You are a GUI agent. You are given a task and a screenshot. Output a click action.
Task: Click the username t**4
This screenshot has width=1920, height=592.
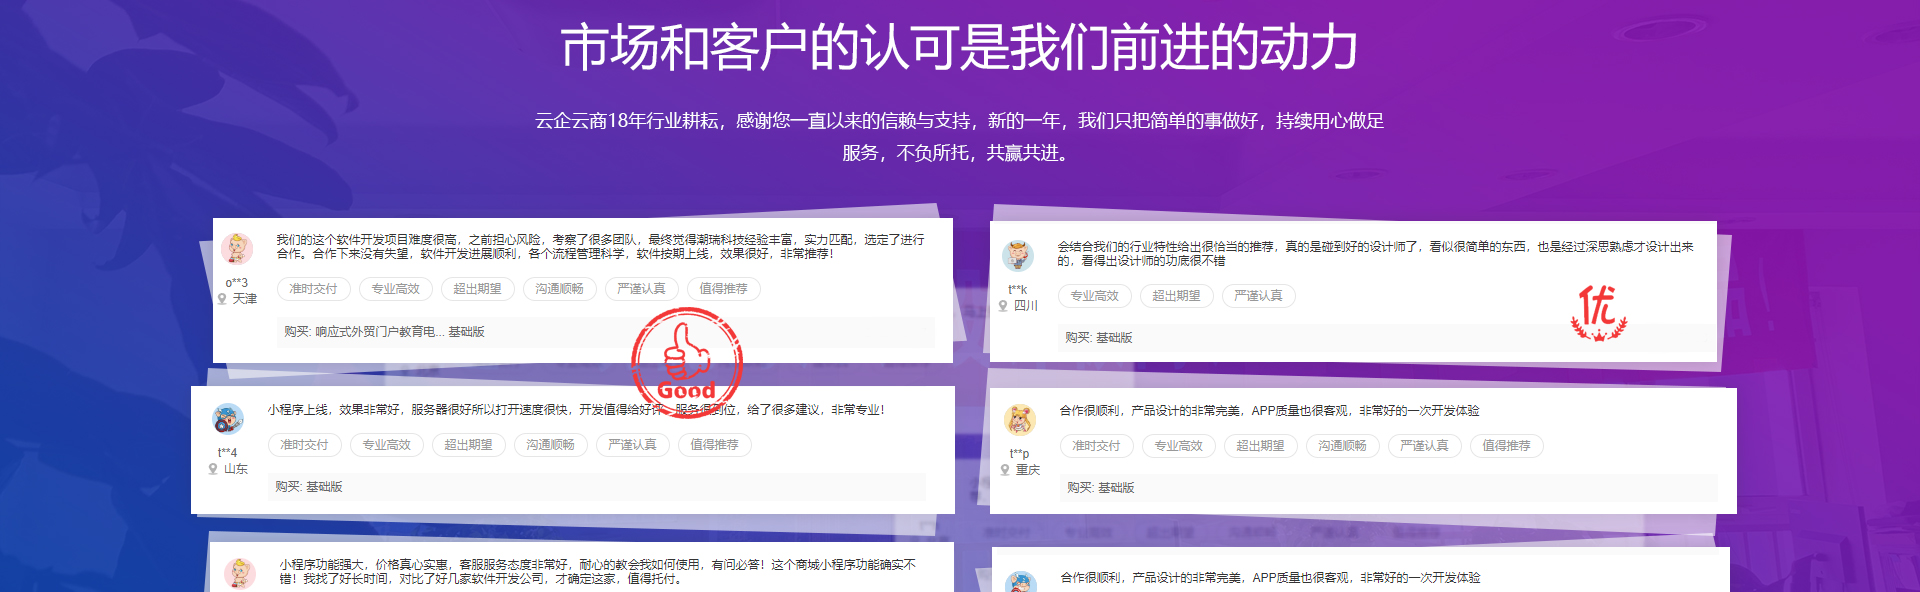pos(228,453)
